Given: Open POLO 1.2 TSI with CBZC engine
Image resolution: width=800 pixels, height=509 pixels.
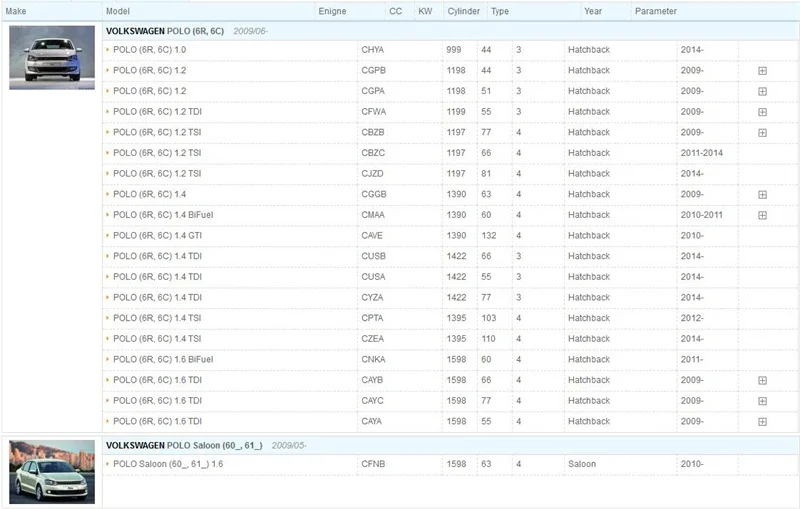Looking at the screenshot, I should [157, 153].
